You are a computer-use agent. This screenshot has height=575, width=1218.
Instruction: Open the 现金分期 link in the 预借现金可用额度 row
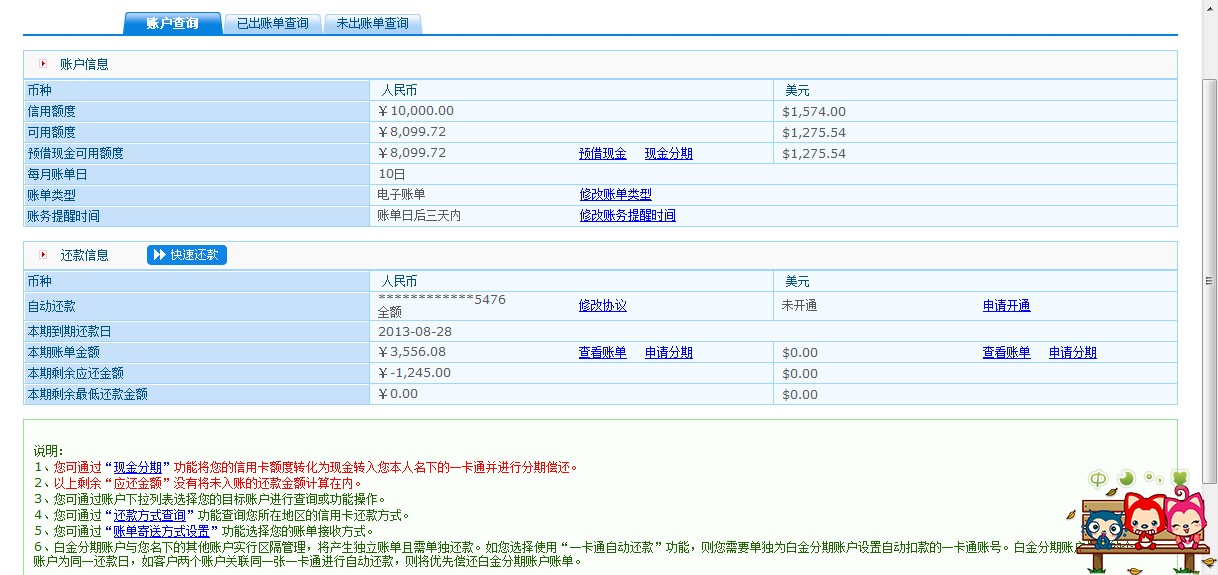click(669, 154)
